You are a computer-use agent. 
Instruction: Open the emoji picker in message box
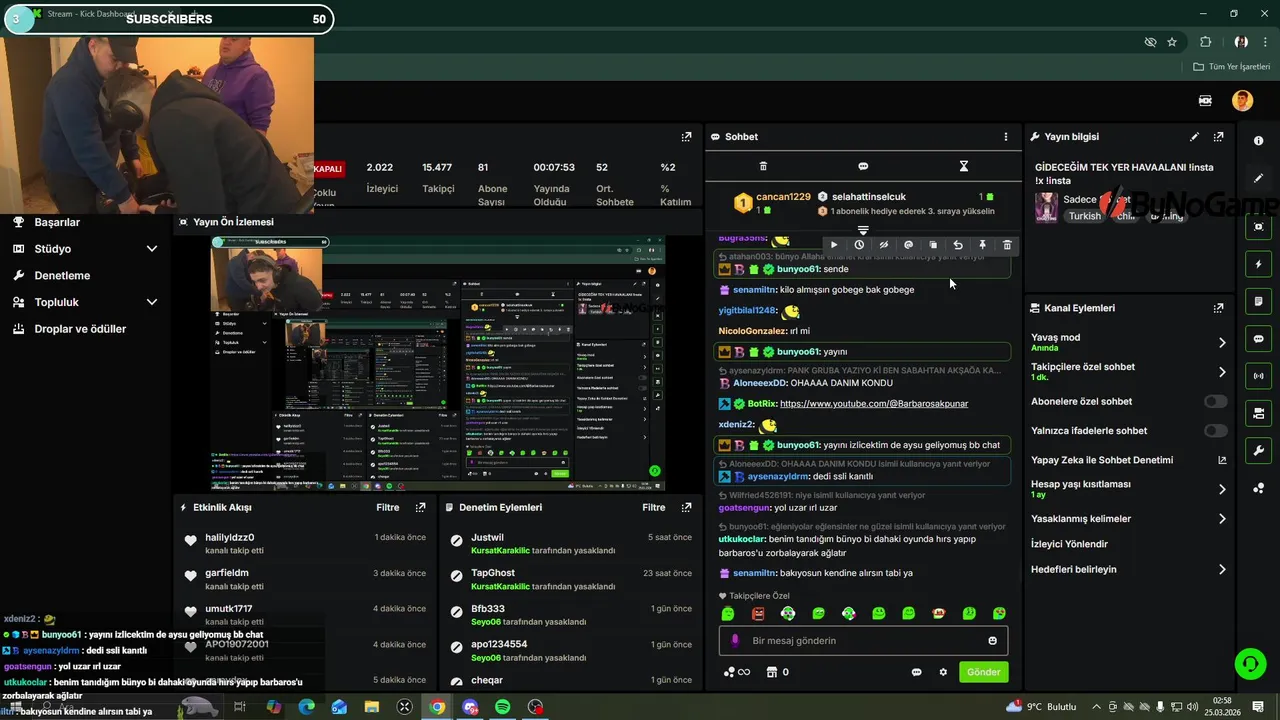coord(992,641)
